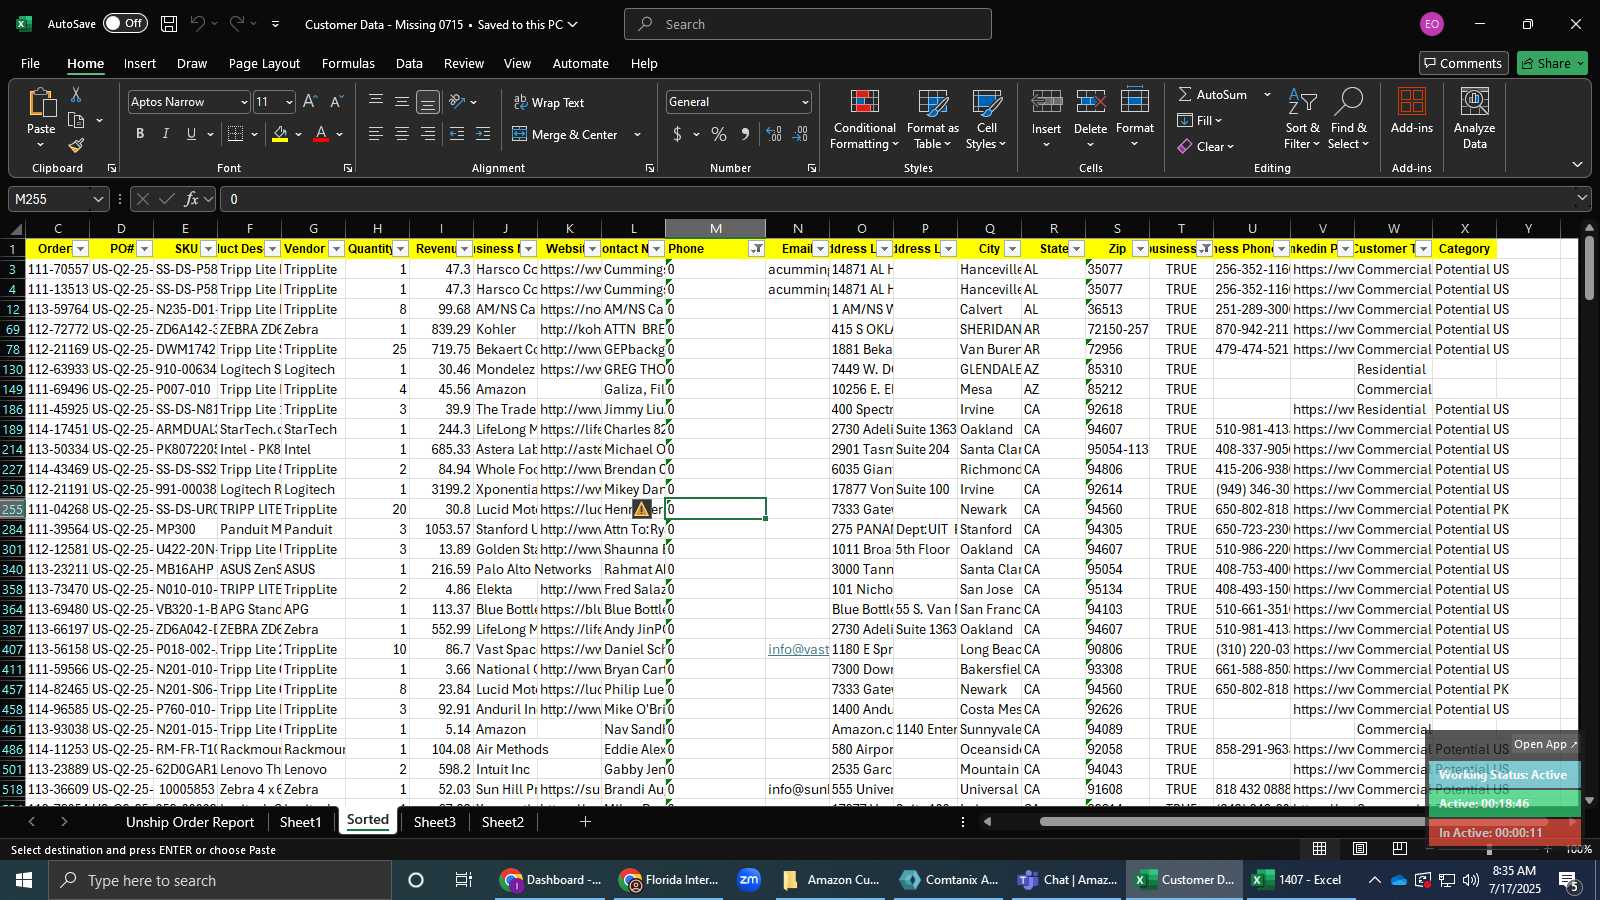Open the 1407 - Excel taskbar window
The width and height of the screenshot is (1600, 900).
[1299, 880]
